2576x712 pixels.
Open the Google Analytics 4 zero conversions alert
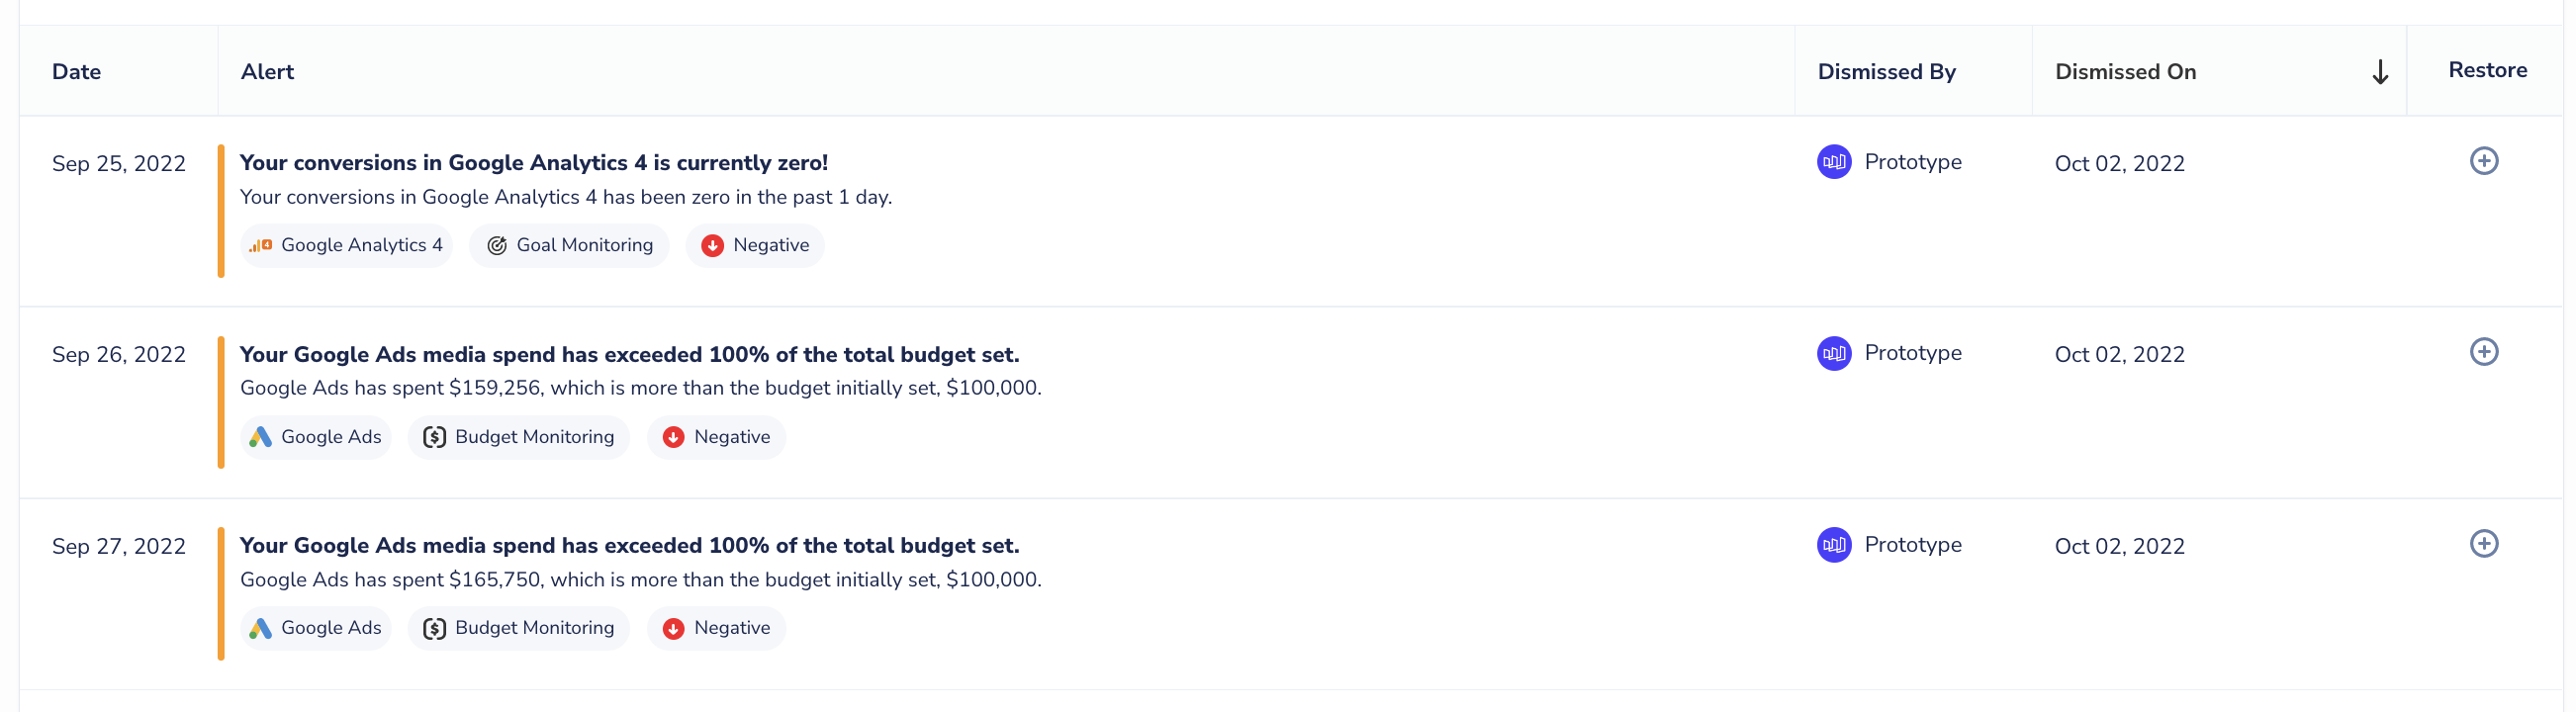[x=534, y=163]
